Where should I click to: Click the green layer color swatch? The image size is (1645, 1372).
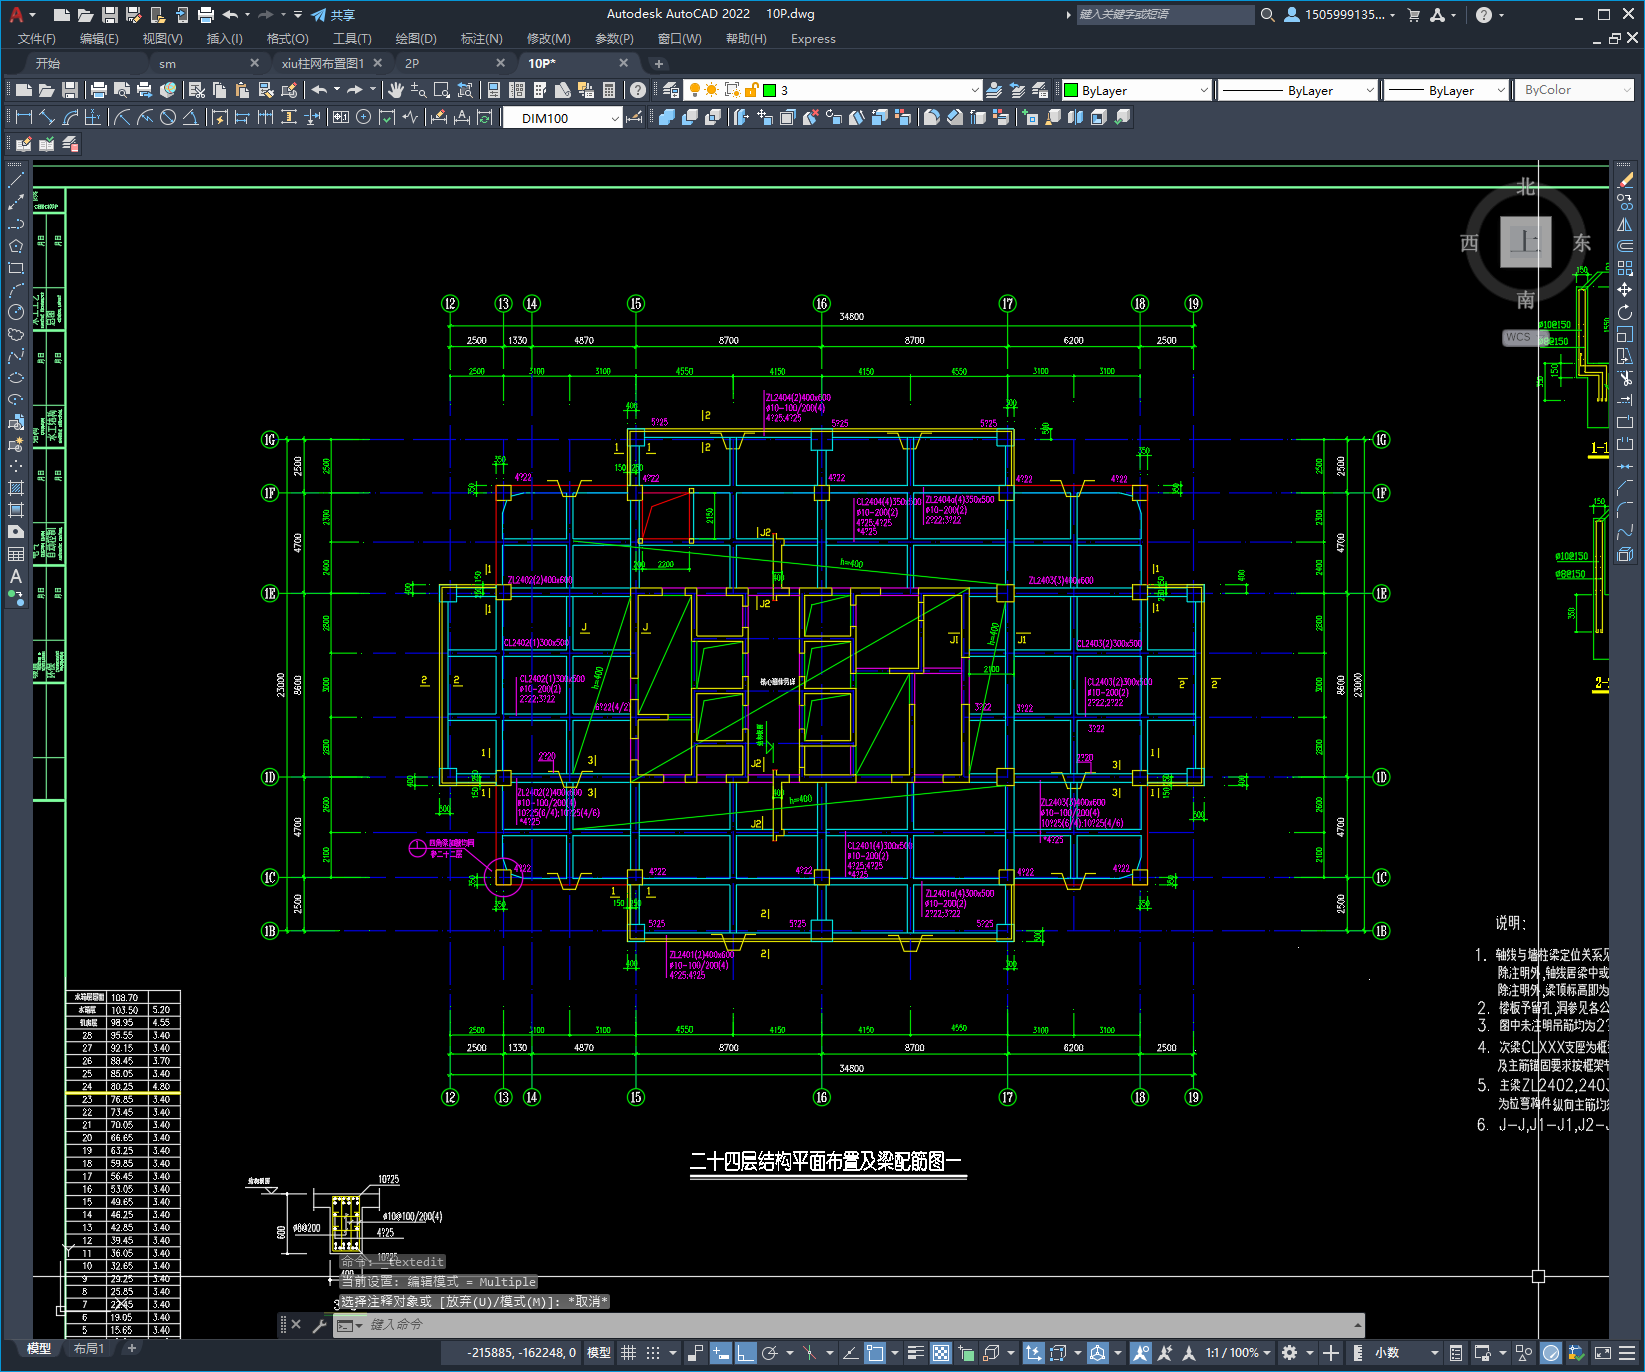click(769, 90)
